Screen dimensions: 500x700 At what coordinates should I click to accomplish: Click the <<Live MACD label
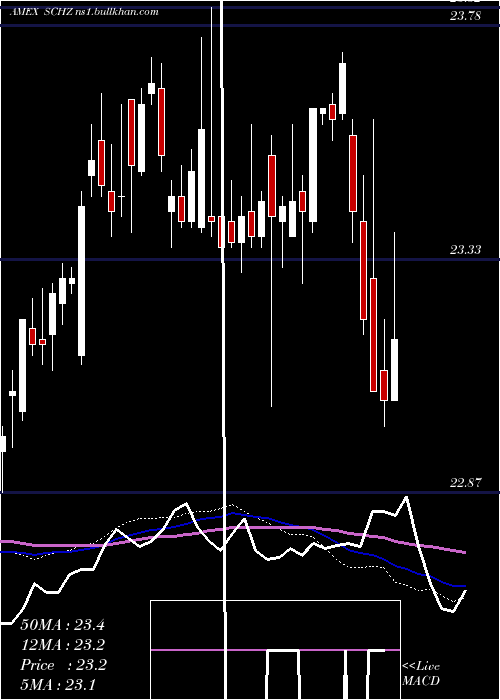pos(421,673)
